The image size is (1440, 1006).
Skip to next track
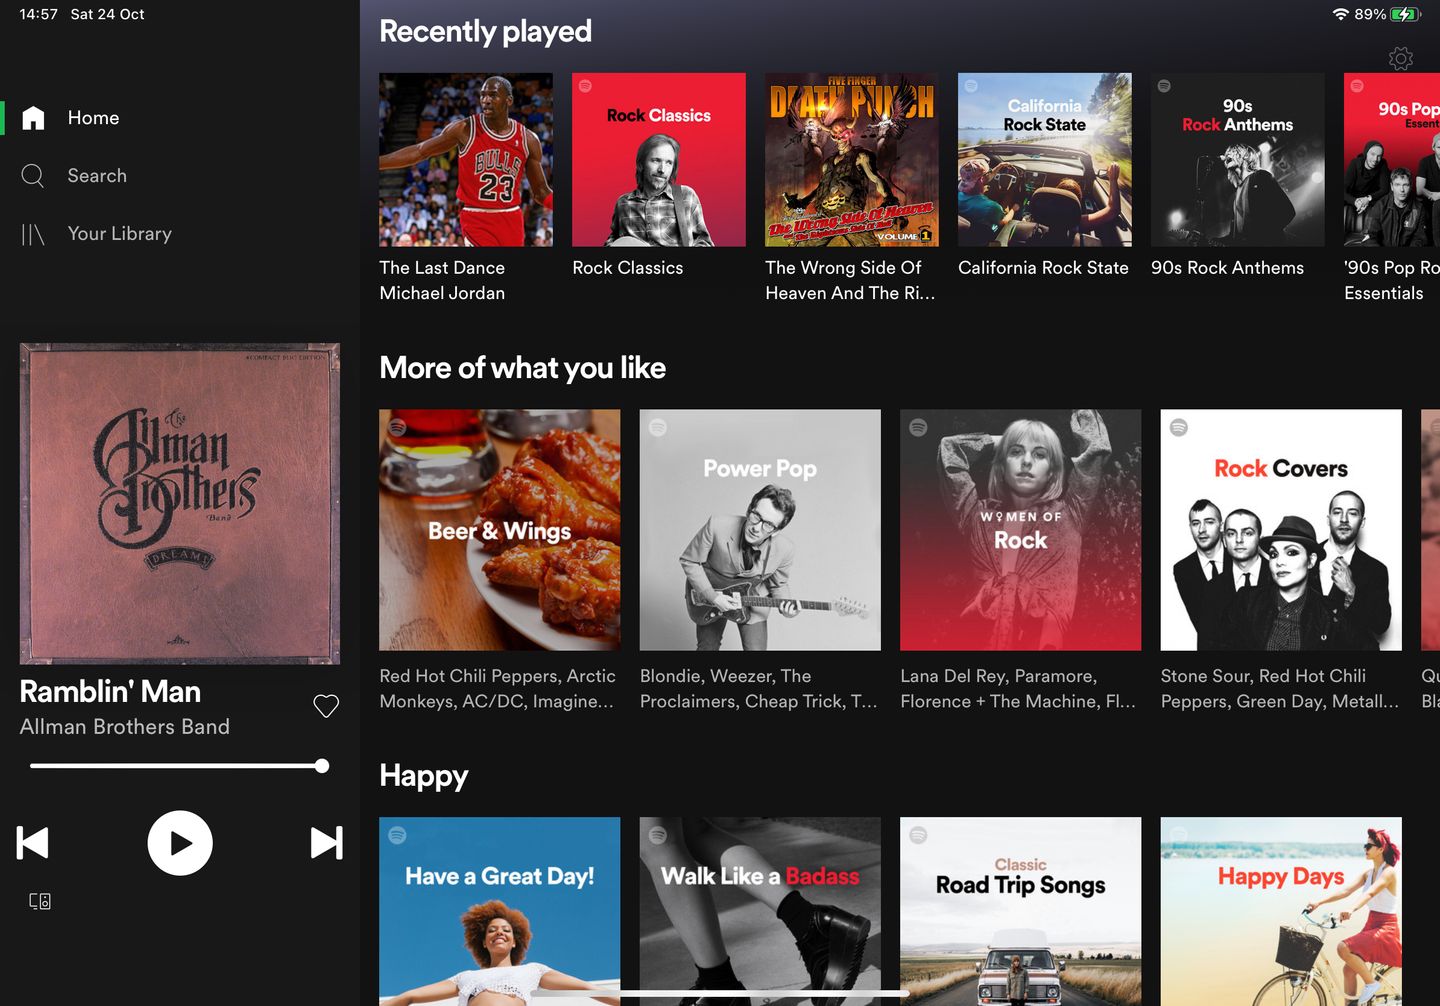[x=326, y=843]
